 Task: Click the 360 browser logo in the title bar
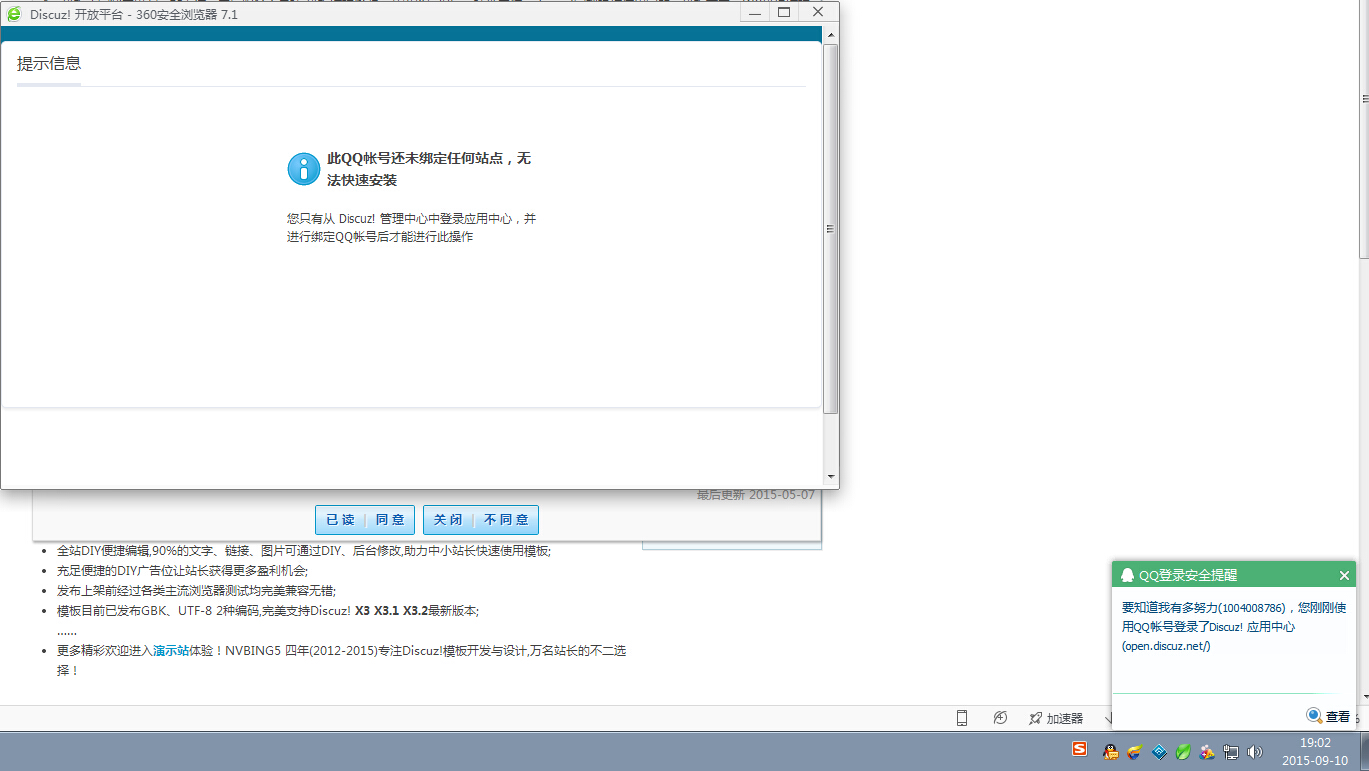point(14,14)
